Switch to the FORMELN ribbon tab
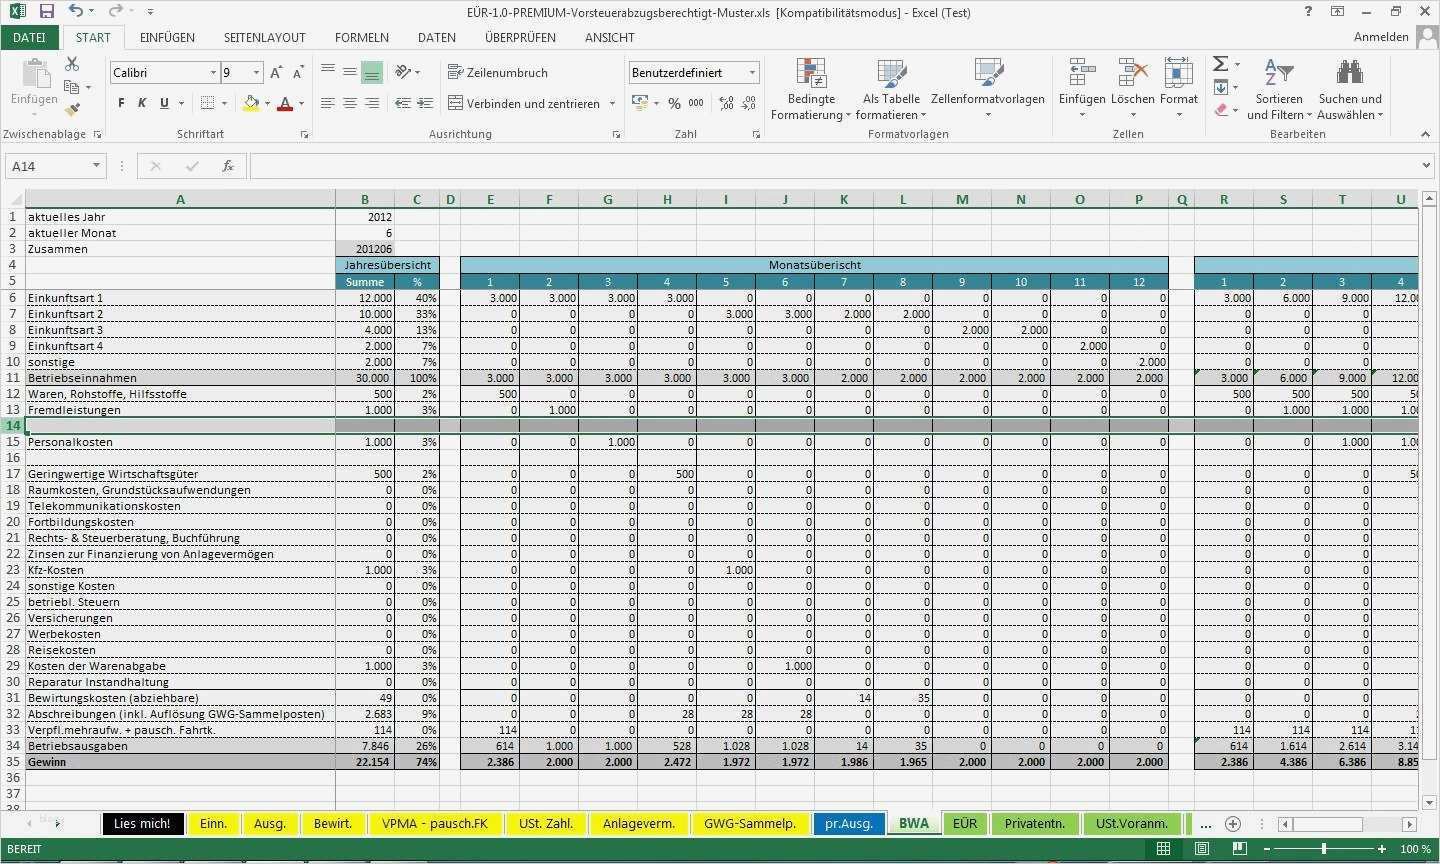The height and width of the screenshot is (864, 1440). click(x=361, y=37)
